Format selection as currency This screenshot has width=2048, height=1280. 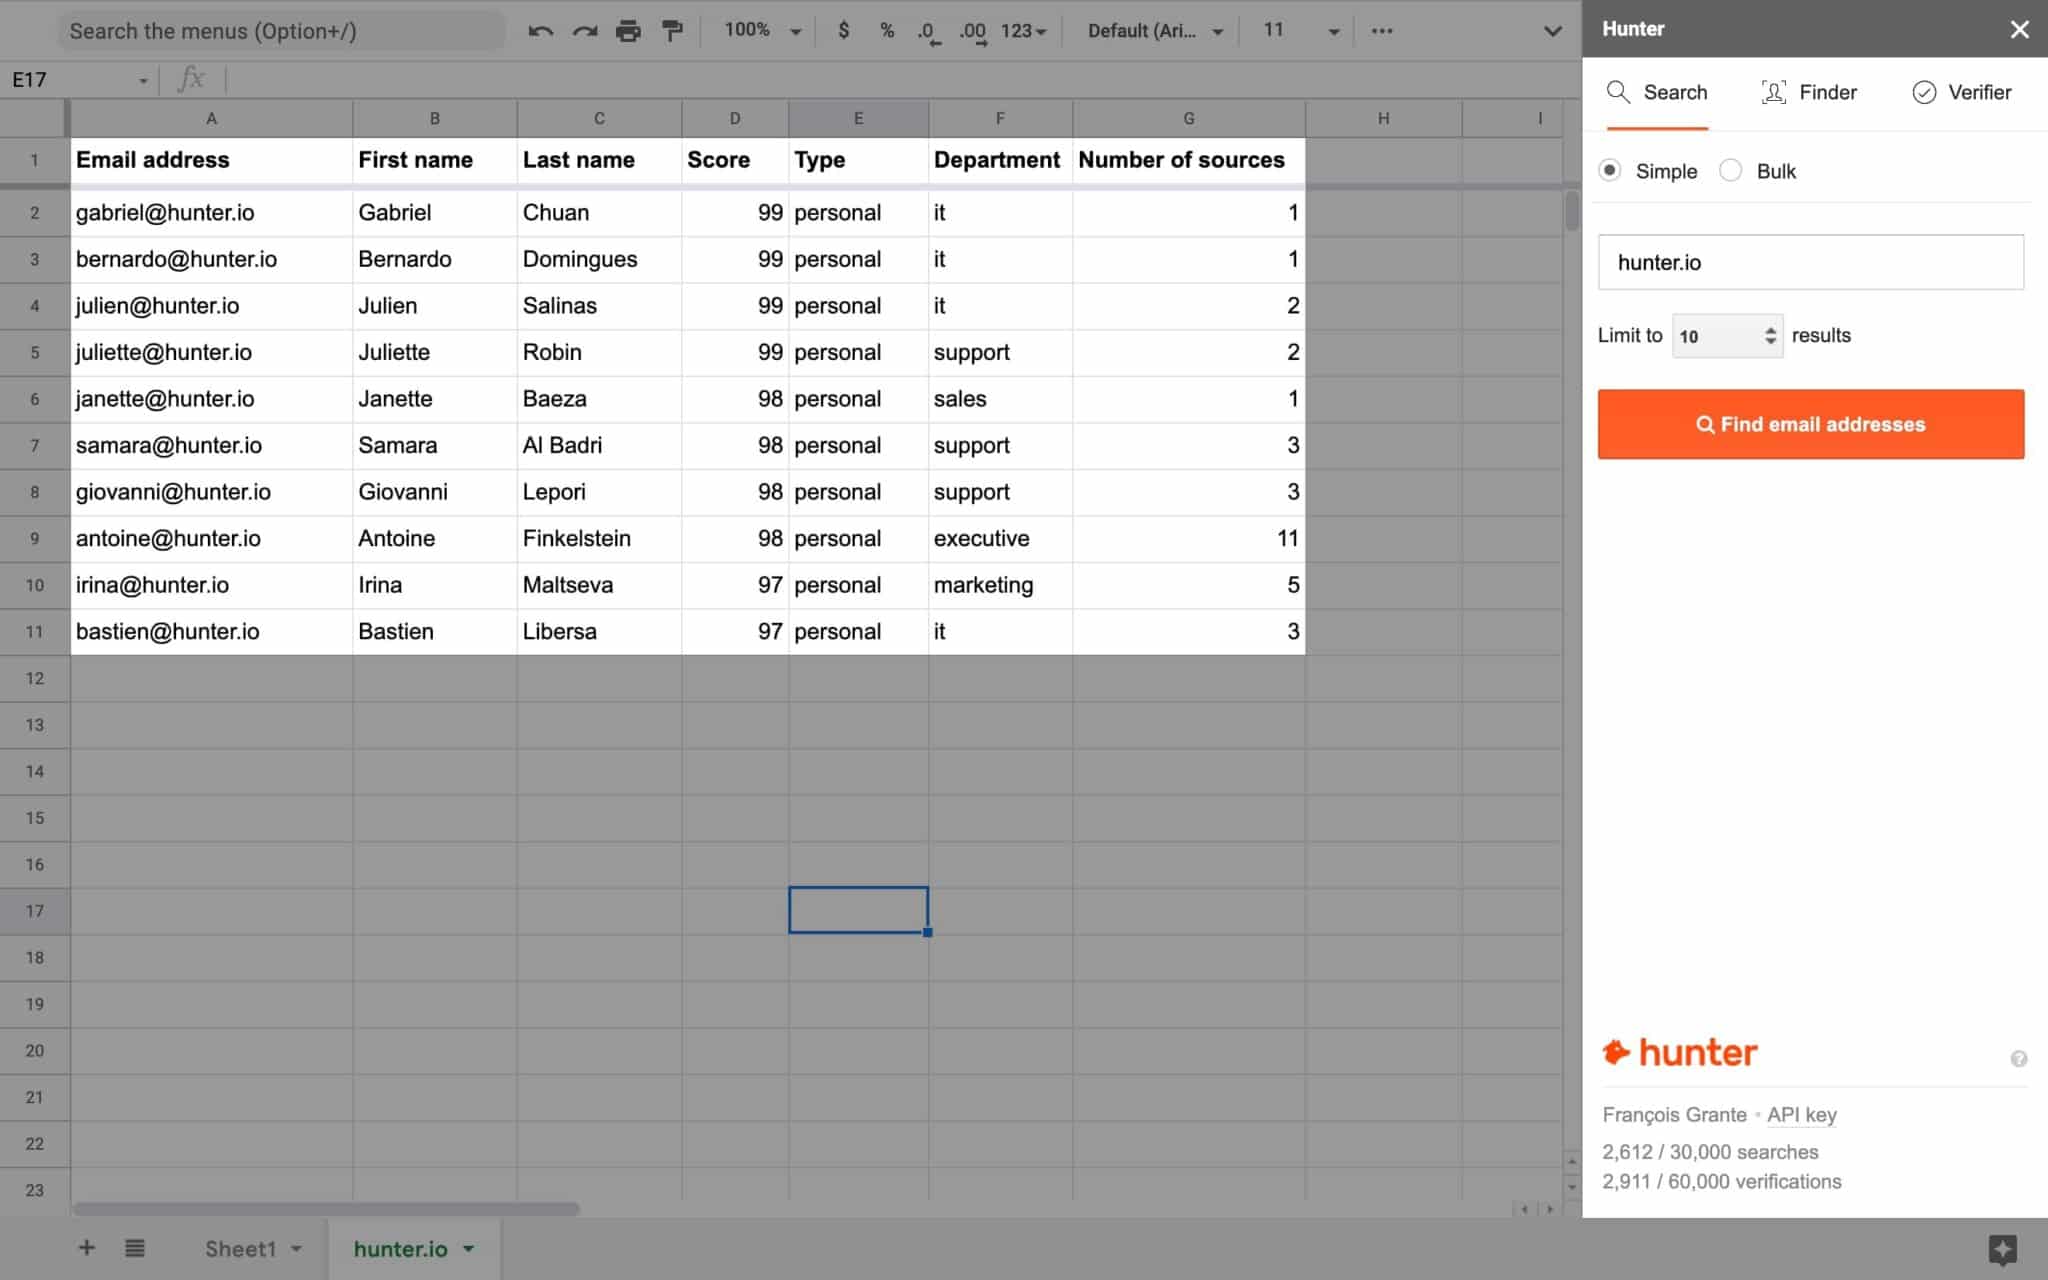845,30
